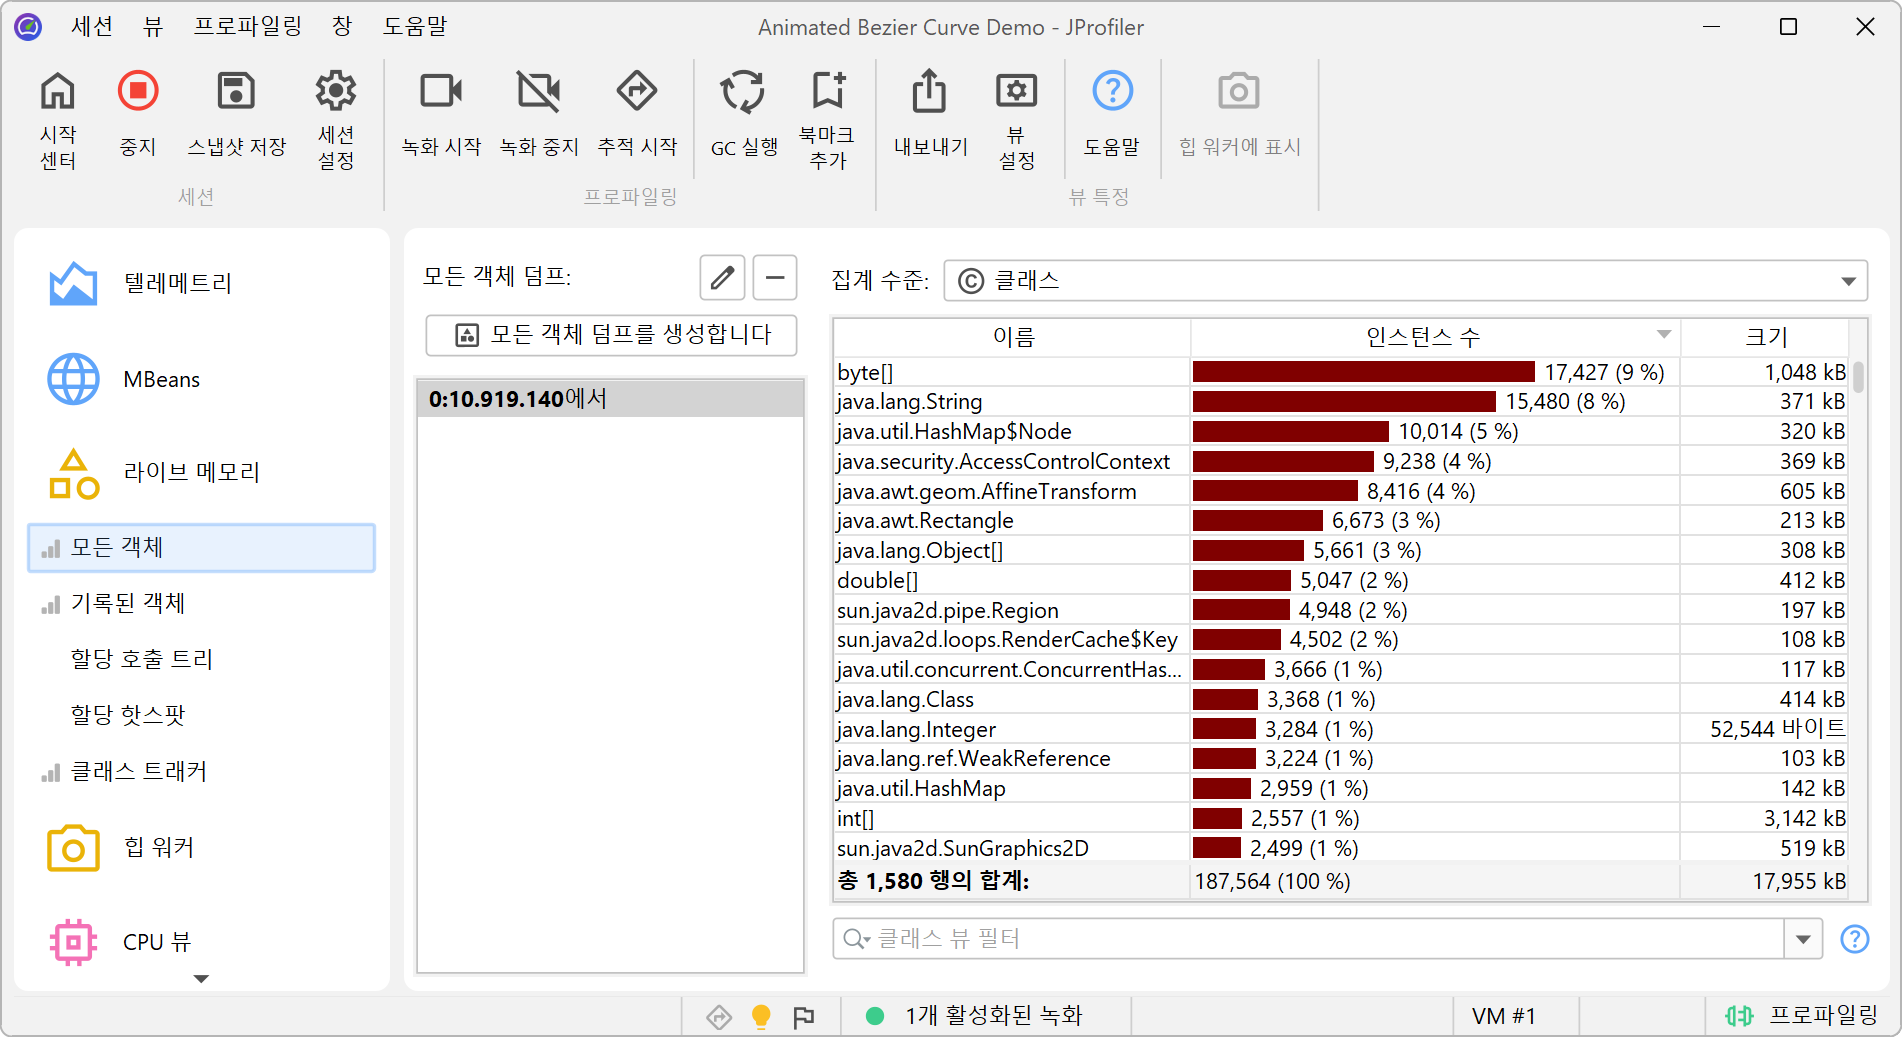Open the 프로파일링 menu
1902x1037 pixels.
coord(247,27)
